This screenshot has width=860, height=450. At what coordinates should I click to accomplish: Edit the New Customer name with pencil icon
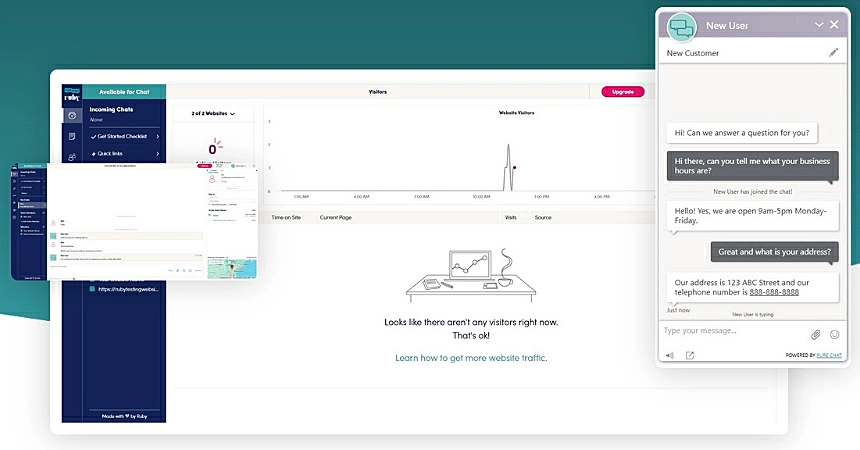point(833,53)
